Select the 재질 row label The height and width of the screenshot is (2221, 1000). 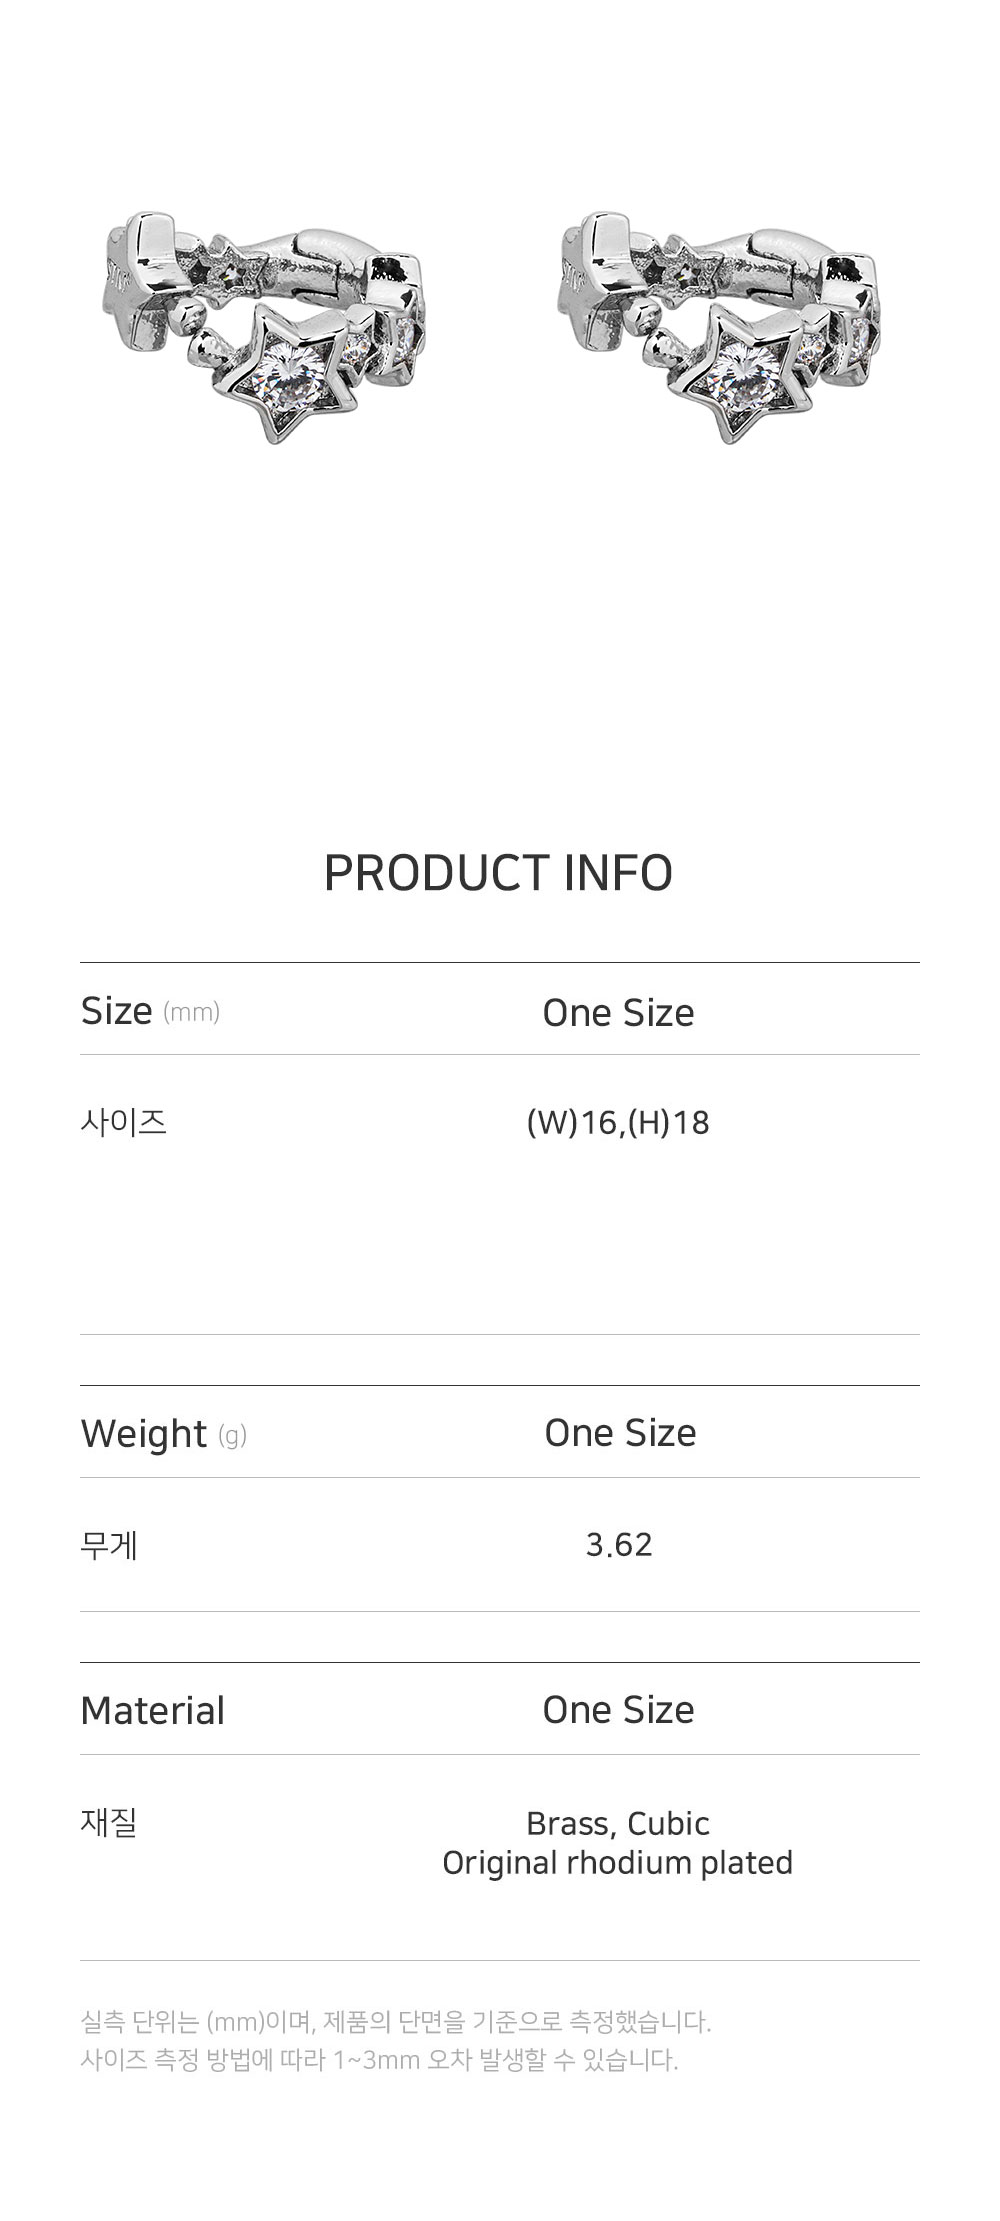(109, 1822)
